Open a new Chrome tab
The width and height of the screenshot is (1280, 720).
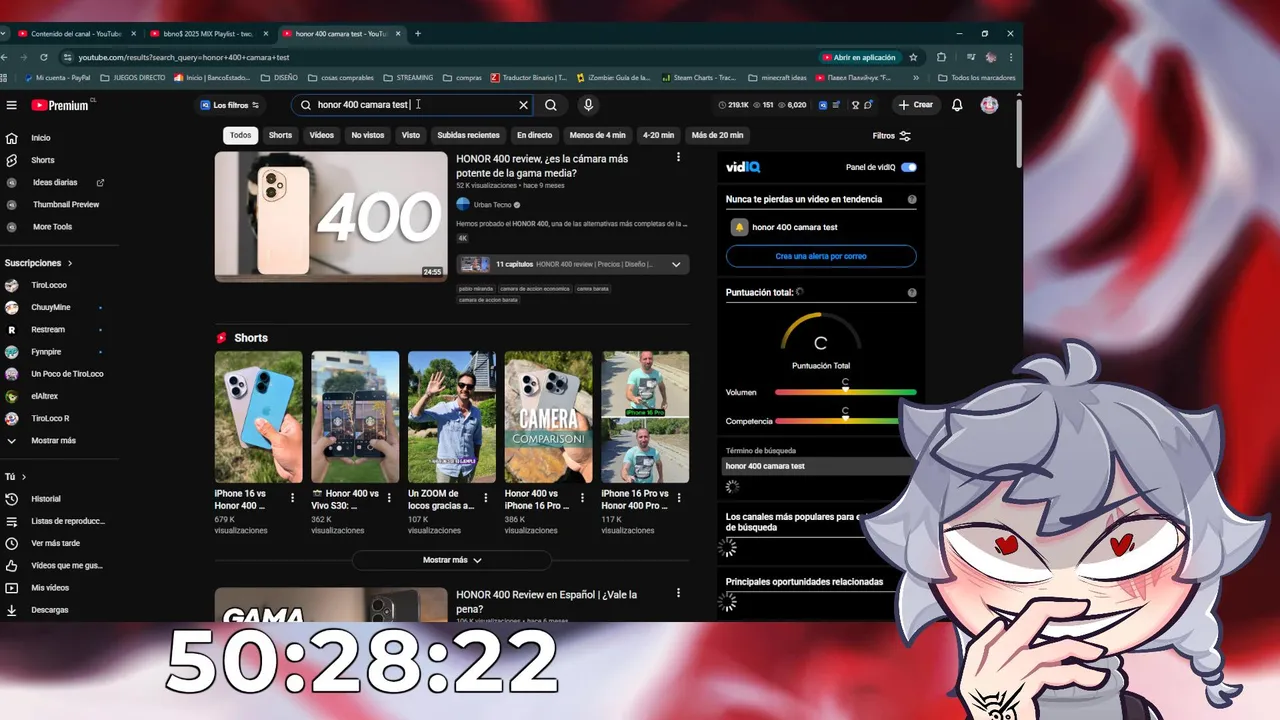418,33
